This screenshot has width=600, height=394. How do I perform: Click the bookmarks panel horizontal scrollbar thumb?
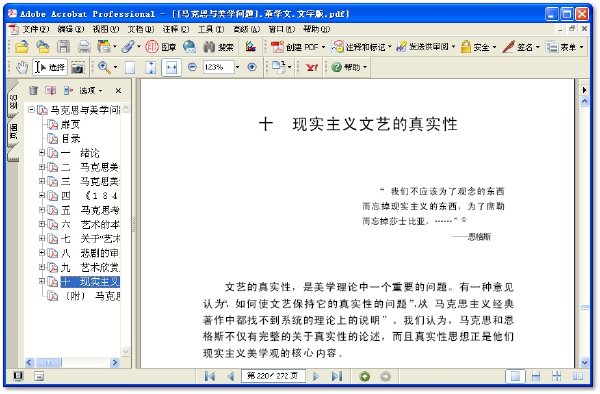click(x=49, y=362)
